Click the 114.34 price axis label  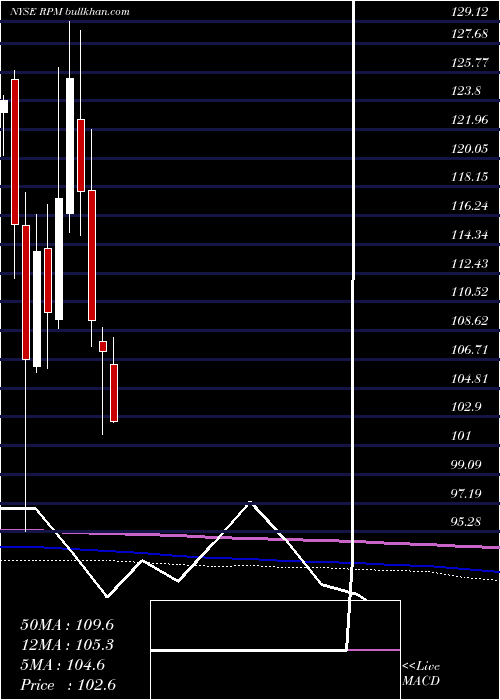[470, 235]
